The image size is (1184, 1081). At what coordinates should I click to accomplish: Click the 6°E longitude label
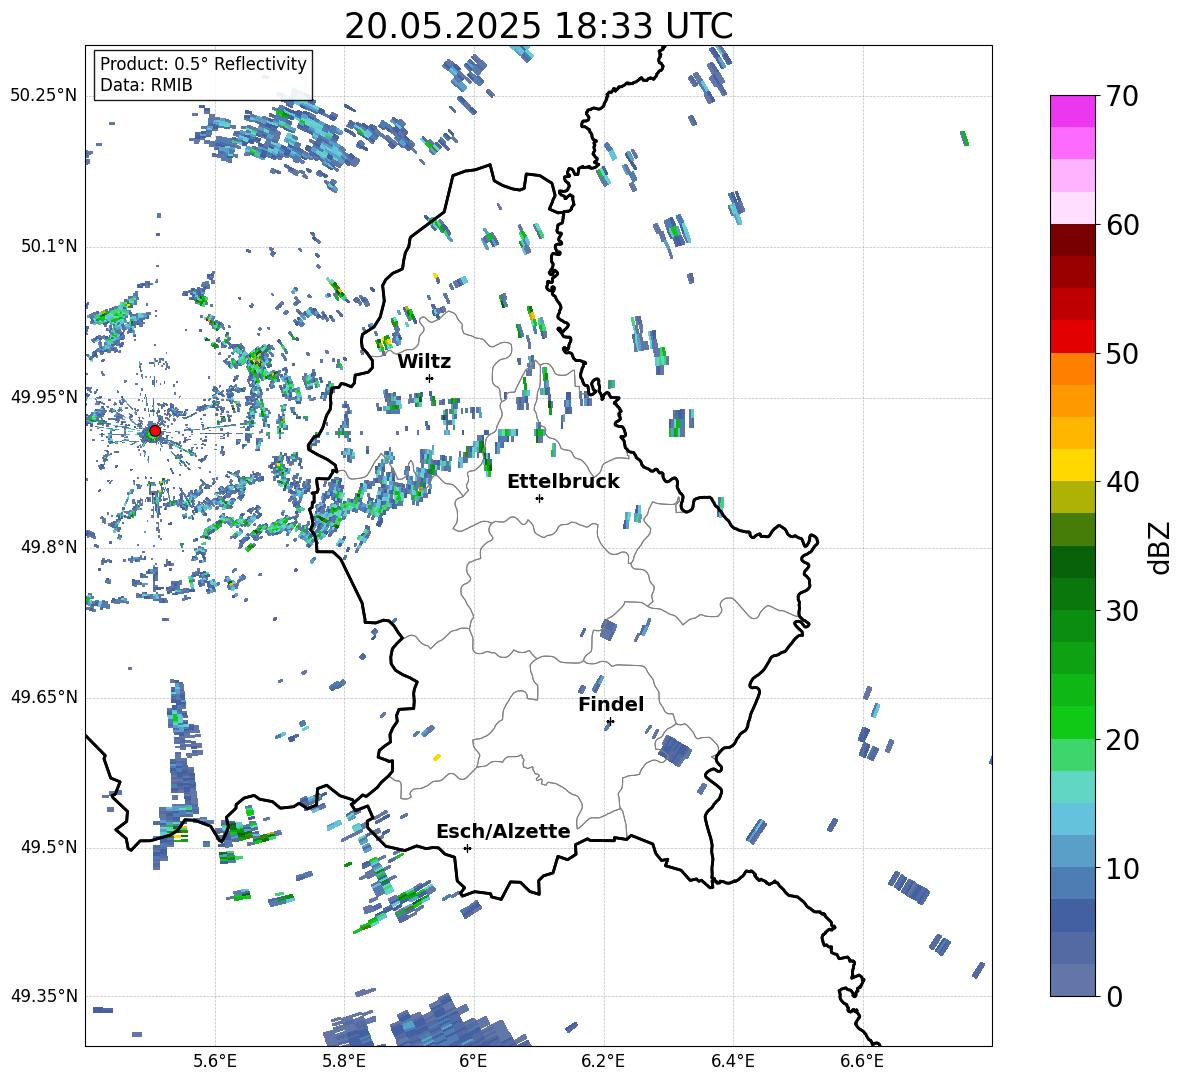pos(473,1061)
